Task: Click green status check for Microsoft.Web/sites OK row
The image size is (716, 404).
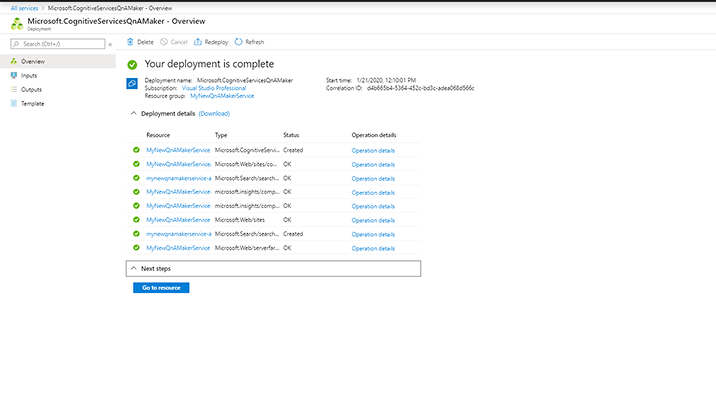Action: coord(136,220)
